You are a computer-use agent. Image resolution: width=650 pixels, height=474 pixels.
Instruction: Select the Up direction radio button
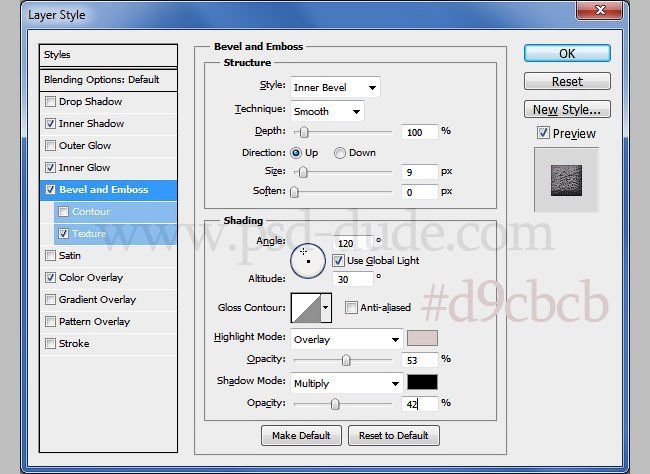296,153
